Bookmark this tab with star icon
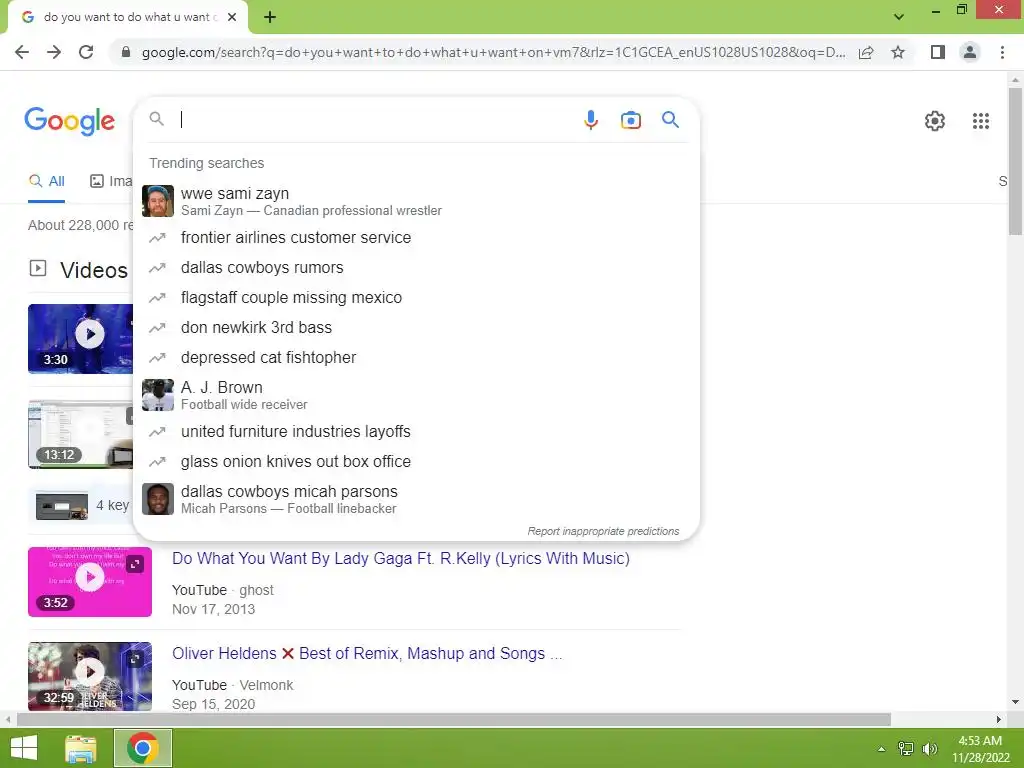 pos(898,52)
